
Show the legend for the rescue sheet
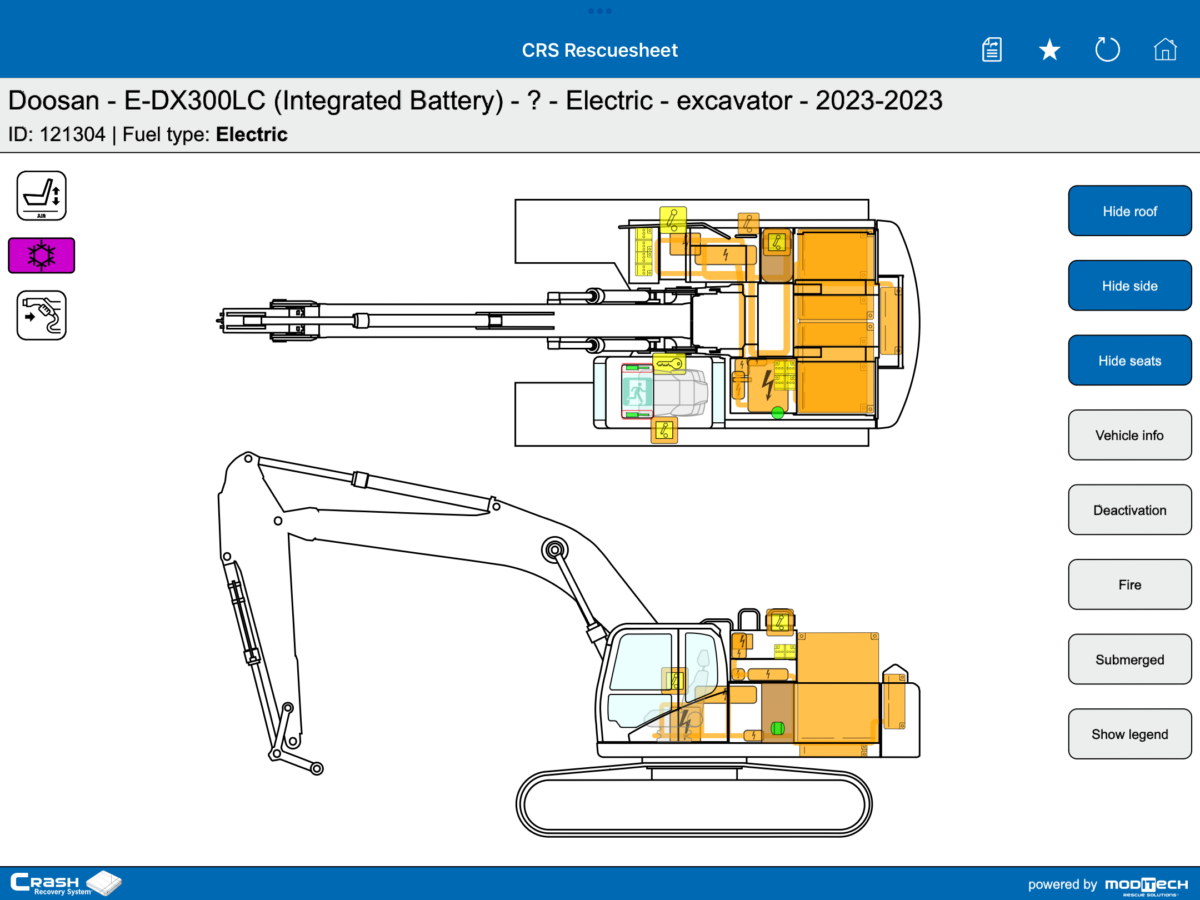1129,733
